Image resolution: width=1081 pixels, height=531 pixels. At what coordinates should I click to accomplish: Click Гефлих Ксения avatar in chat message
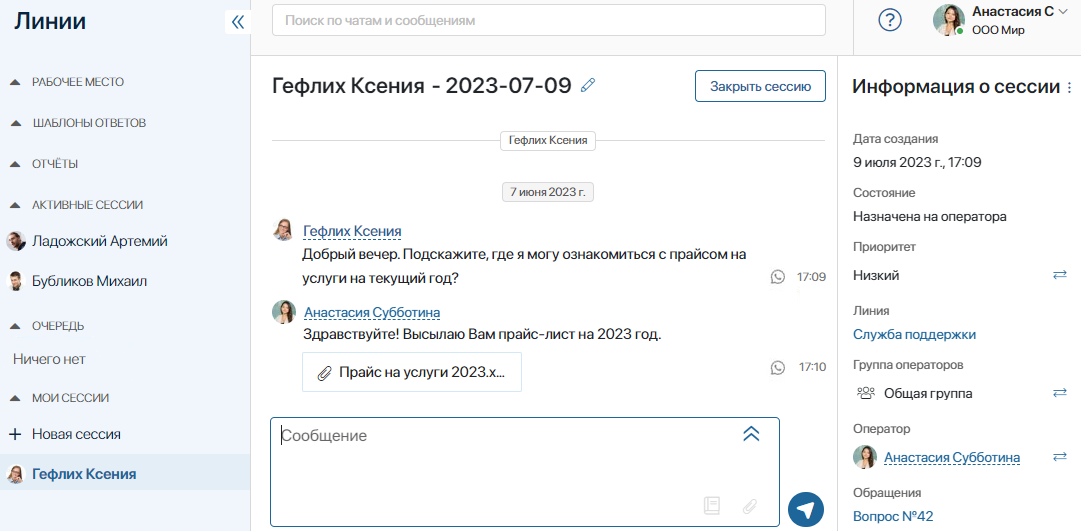[283, 230]
